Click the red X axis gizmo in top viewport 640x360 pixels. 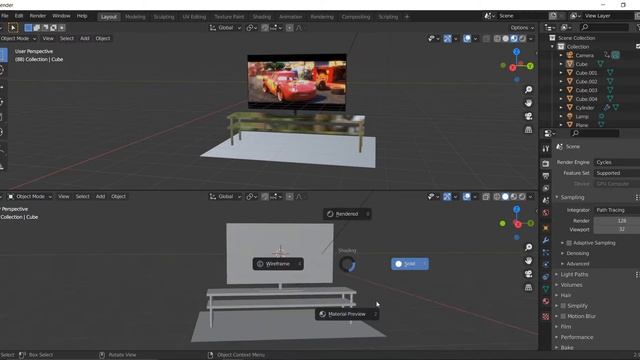[x=513, y=68]
